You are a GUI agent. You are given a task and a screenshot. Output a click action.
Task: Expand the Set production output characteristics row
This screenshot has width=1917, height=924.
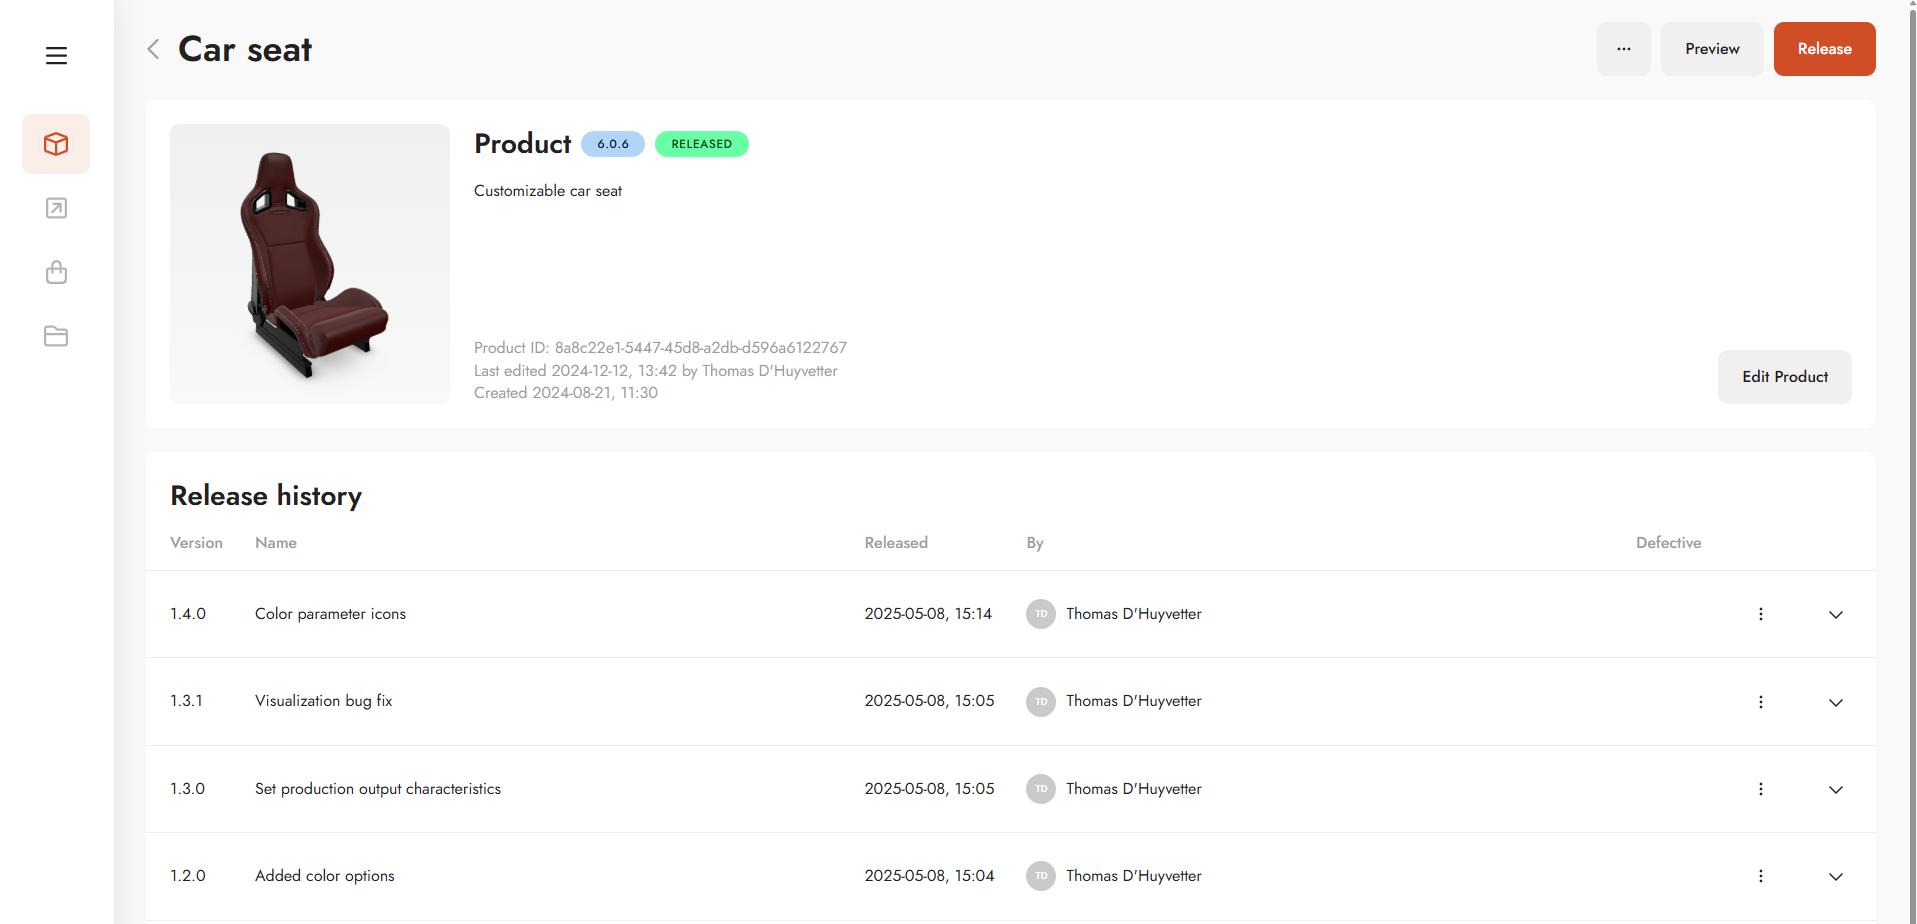(1835, 789)
